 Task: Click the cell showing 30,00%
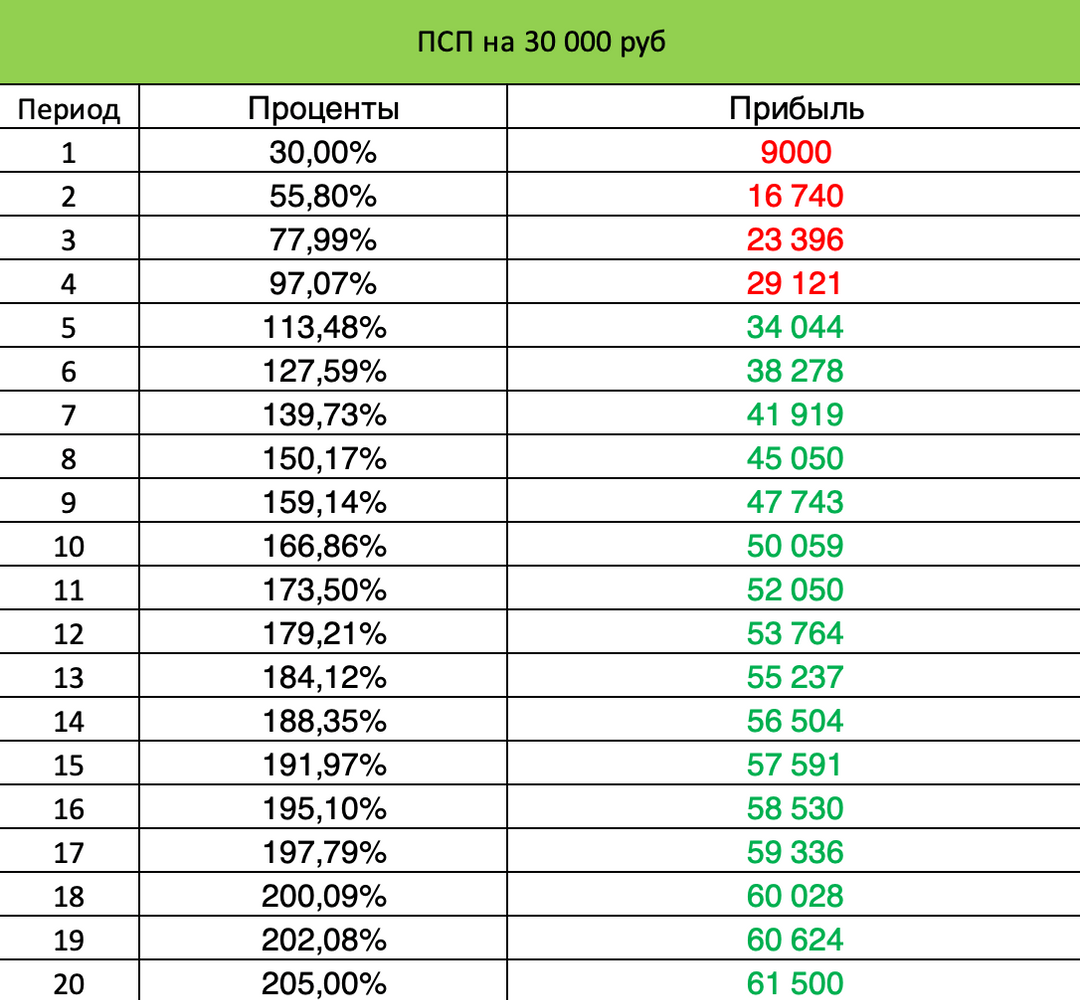pos(323,153)
